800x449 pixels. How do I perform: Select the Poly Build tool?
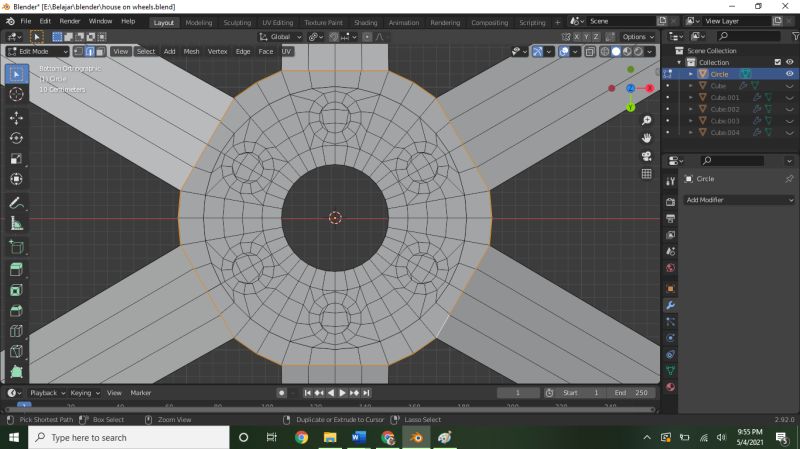(16, 372)
